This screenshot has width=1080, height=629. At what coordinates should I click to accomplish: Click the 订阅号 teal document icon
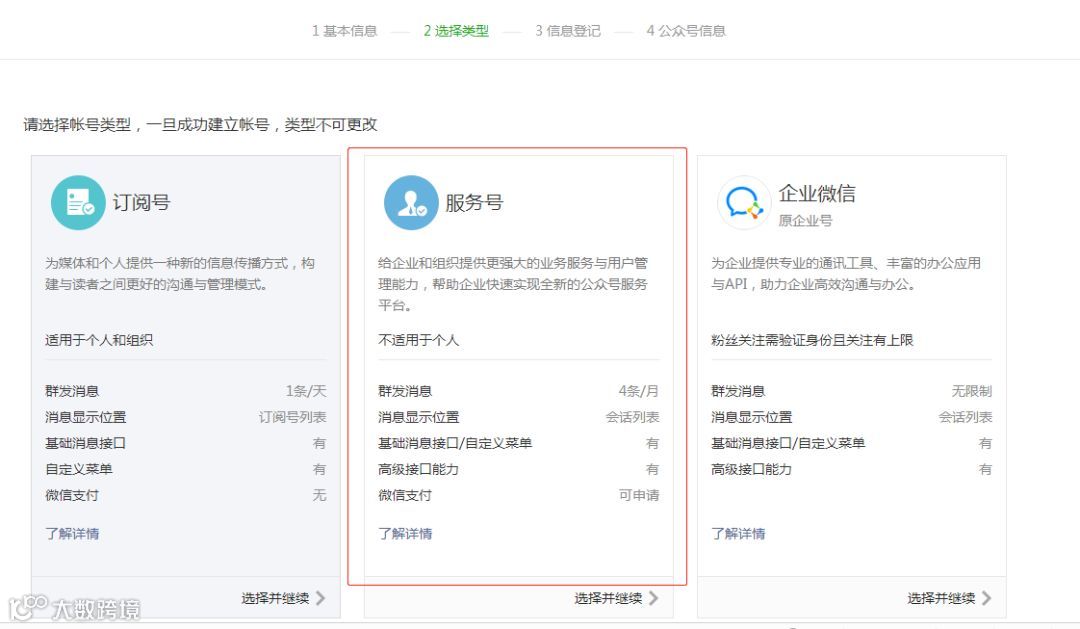(x=78, y=203)
